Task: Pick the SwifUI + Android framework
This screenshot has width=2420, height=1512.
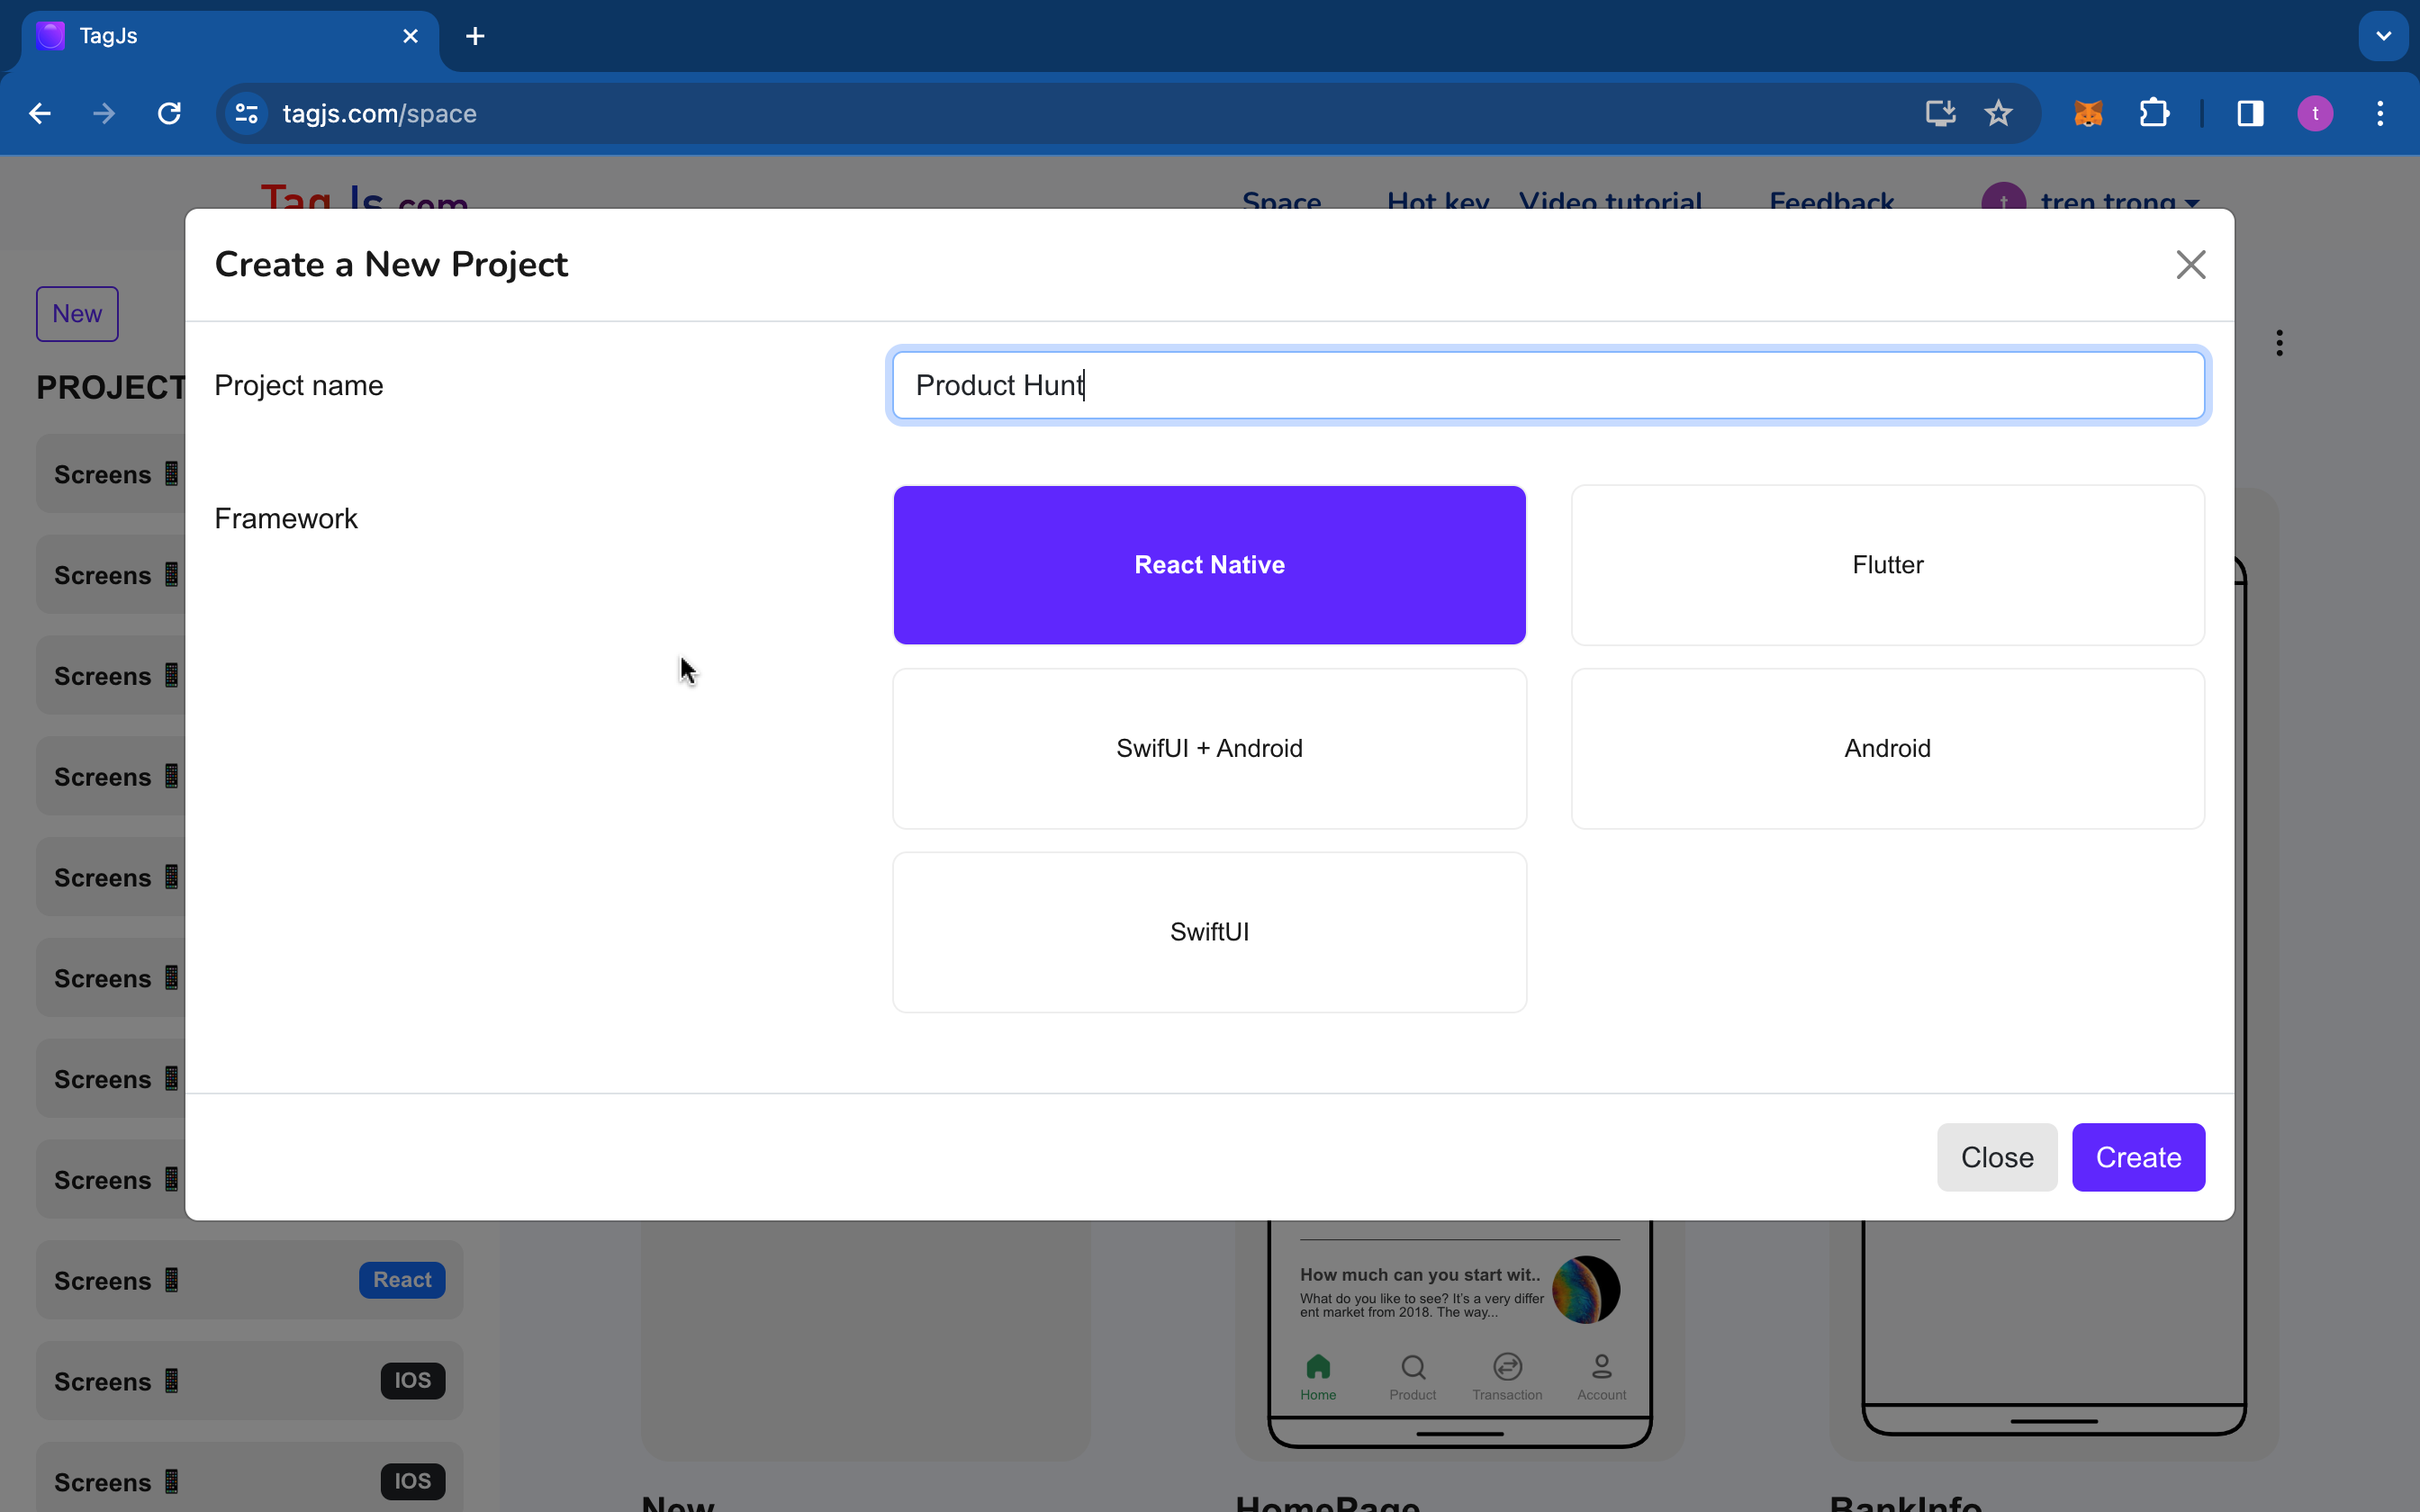Action: [1209, 748]
